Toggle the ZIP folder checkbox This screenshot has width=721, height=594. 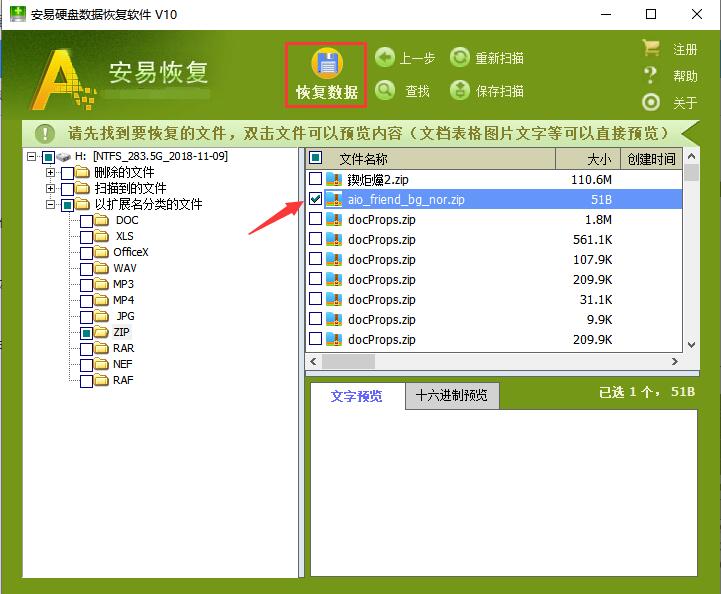(x=86, y=333)
